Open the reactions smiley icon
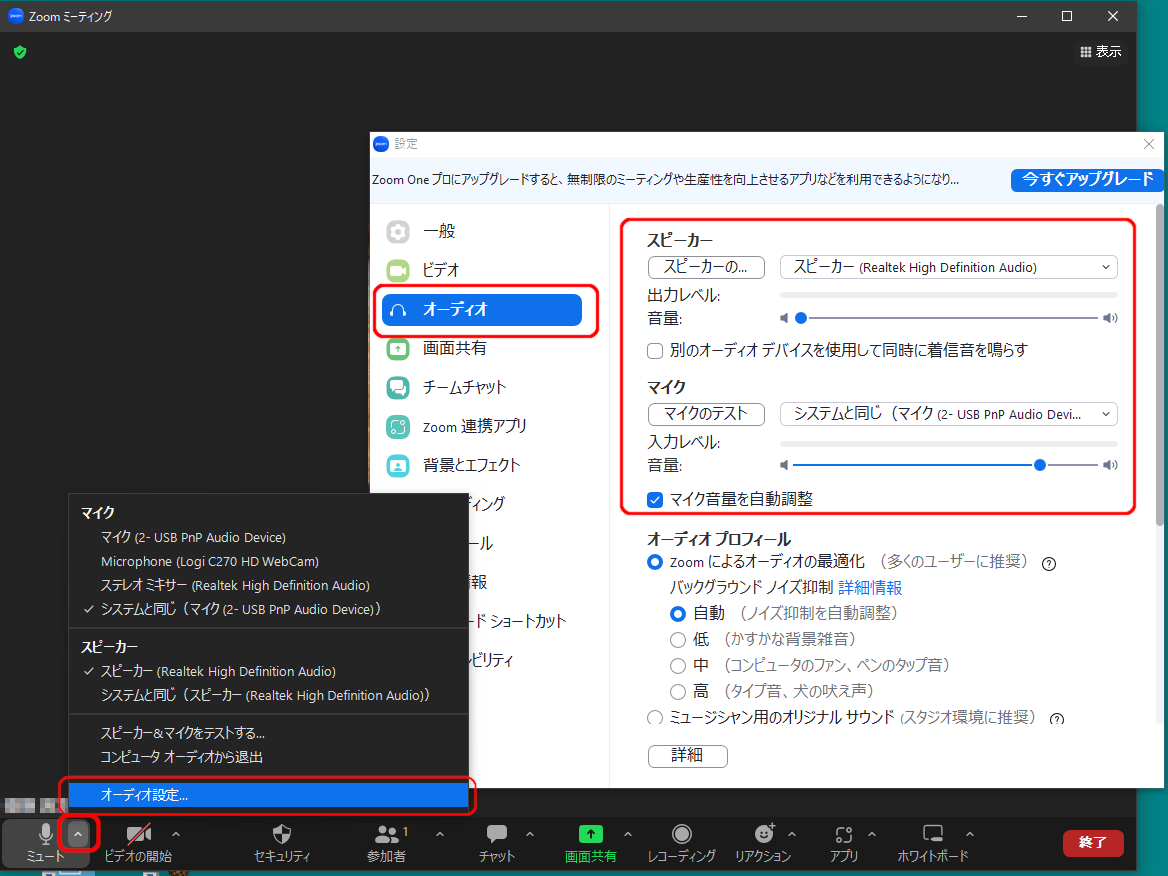The height and width of the screenshot is (876, 1168). [x=764, y=833]
